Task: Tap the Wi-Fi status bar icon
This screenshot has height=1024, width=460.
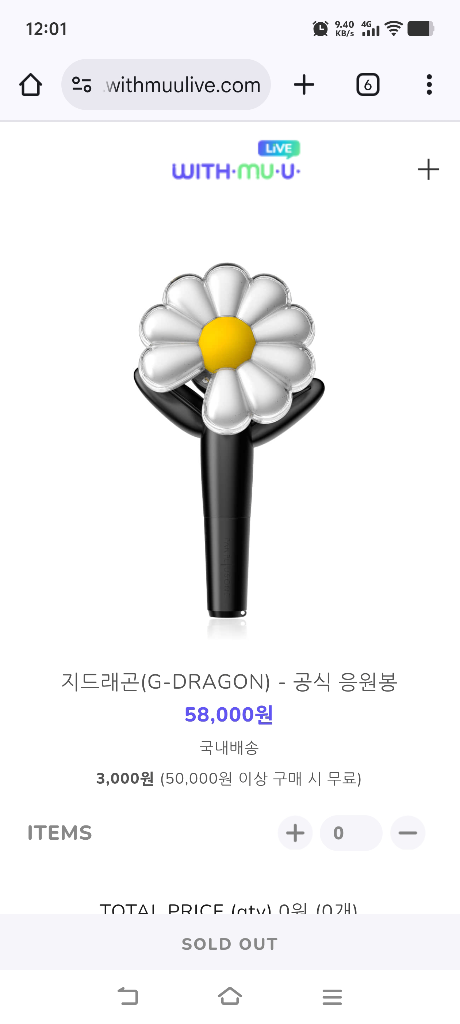Action: pos(393,28)
